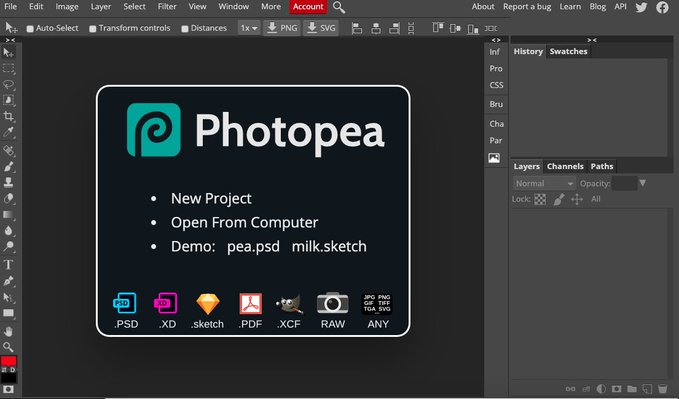This screenshot has height=399, width=679.
Task: Select the Gradient tool
Action: pyautogui.click(x=8, y=214)
